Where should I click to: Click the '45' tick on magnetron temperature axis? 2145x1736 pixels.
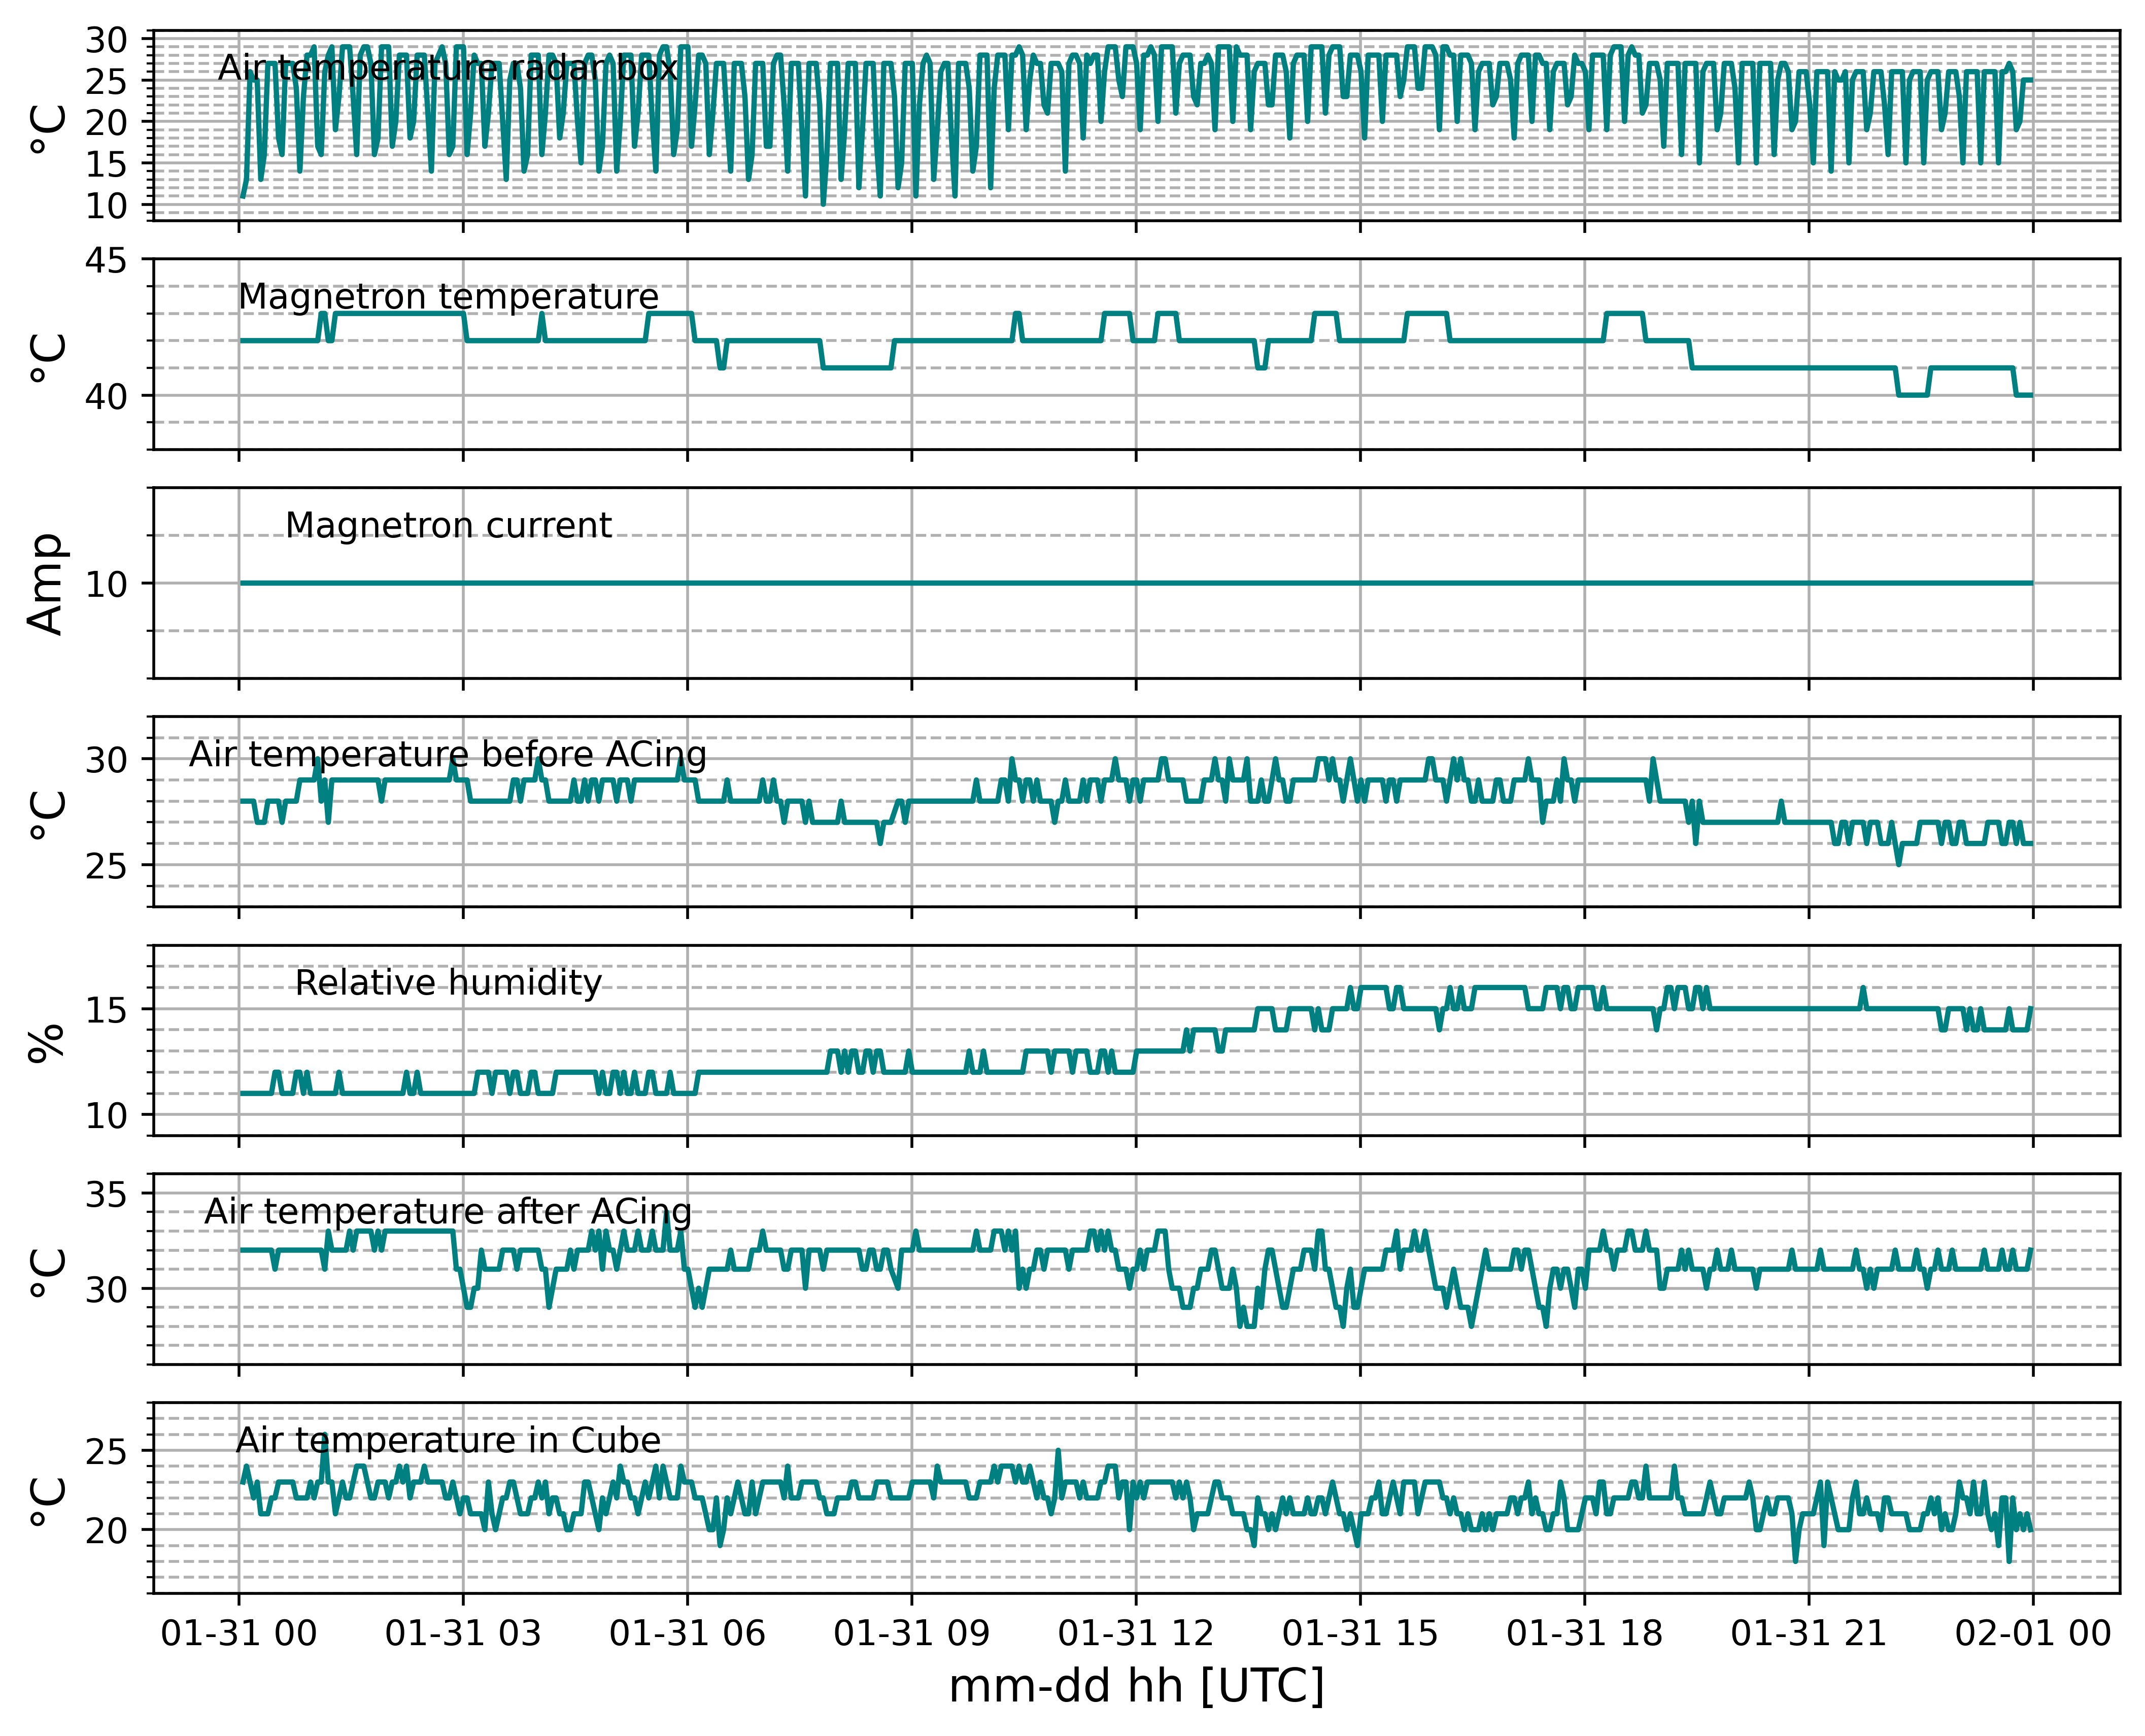[x=106, y=261]
